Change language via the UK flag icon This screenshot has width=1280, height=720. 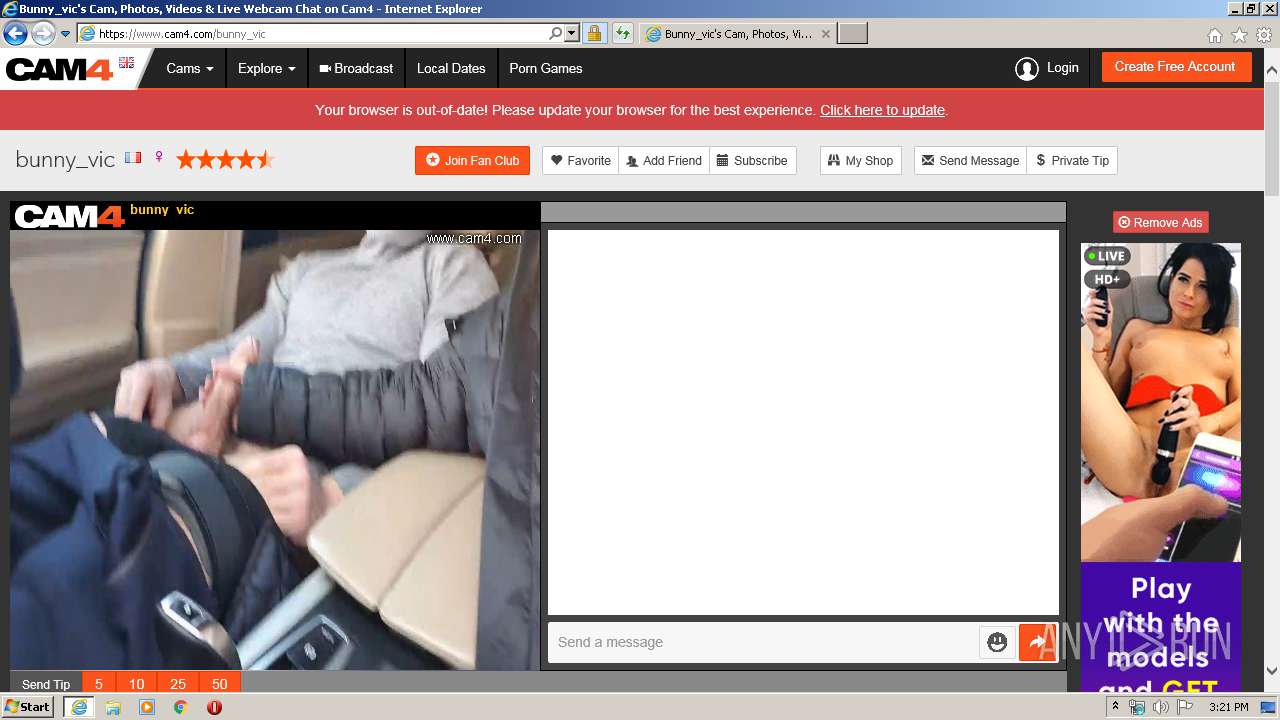coord(126,62)
